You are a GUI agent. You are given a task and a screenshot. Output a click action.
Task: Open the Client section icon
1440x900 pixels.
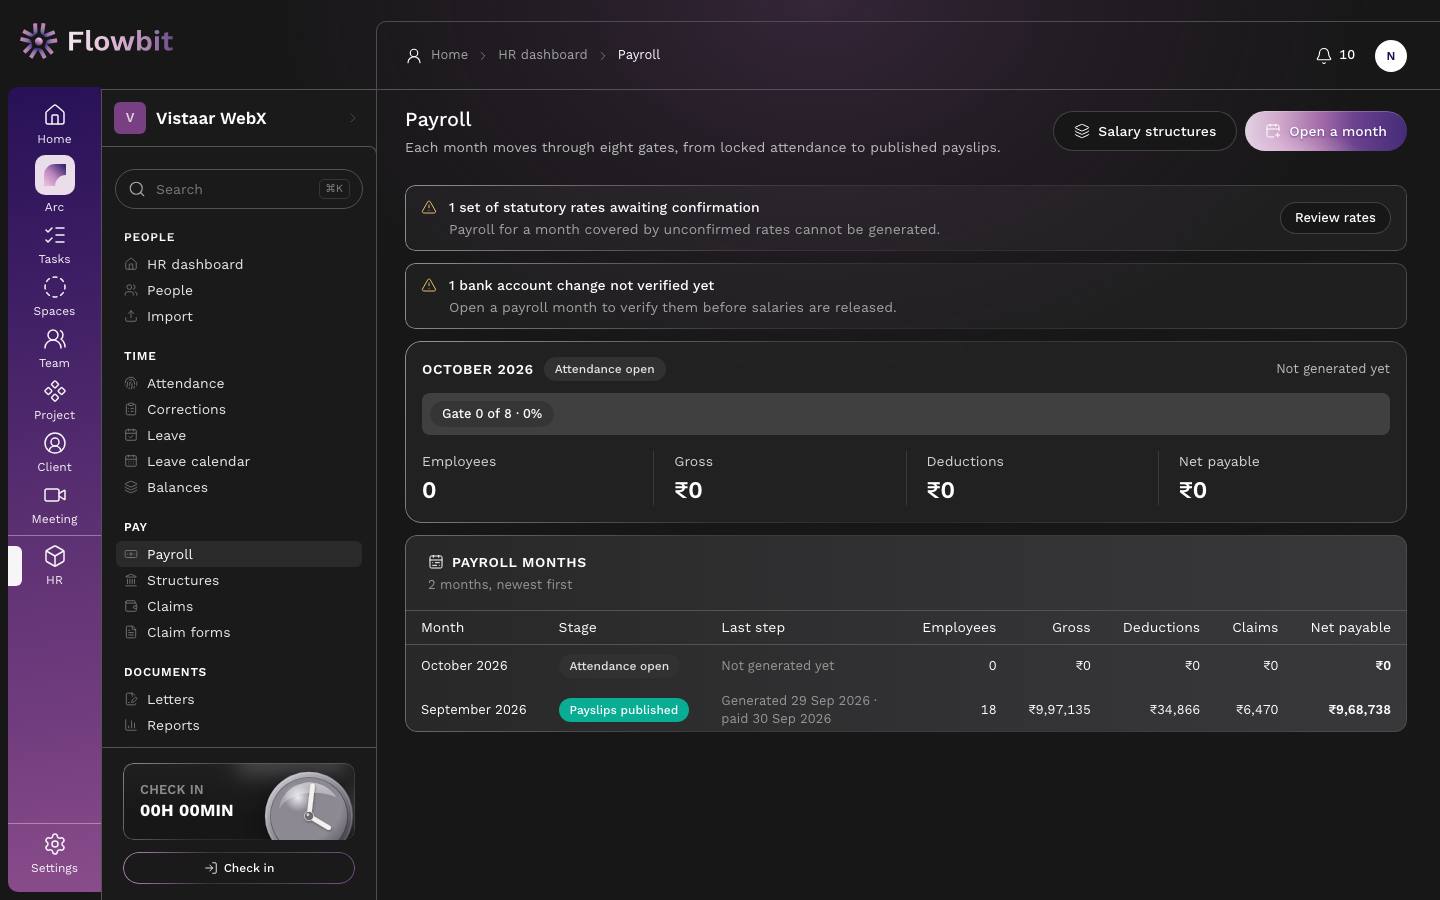[x=54, y=453]
